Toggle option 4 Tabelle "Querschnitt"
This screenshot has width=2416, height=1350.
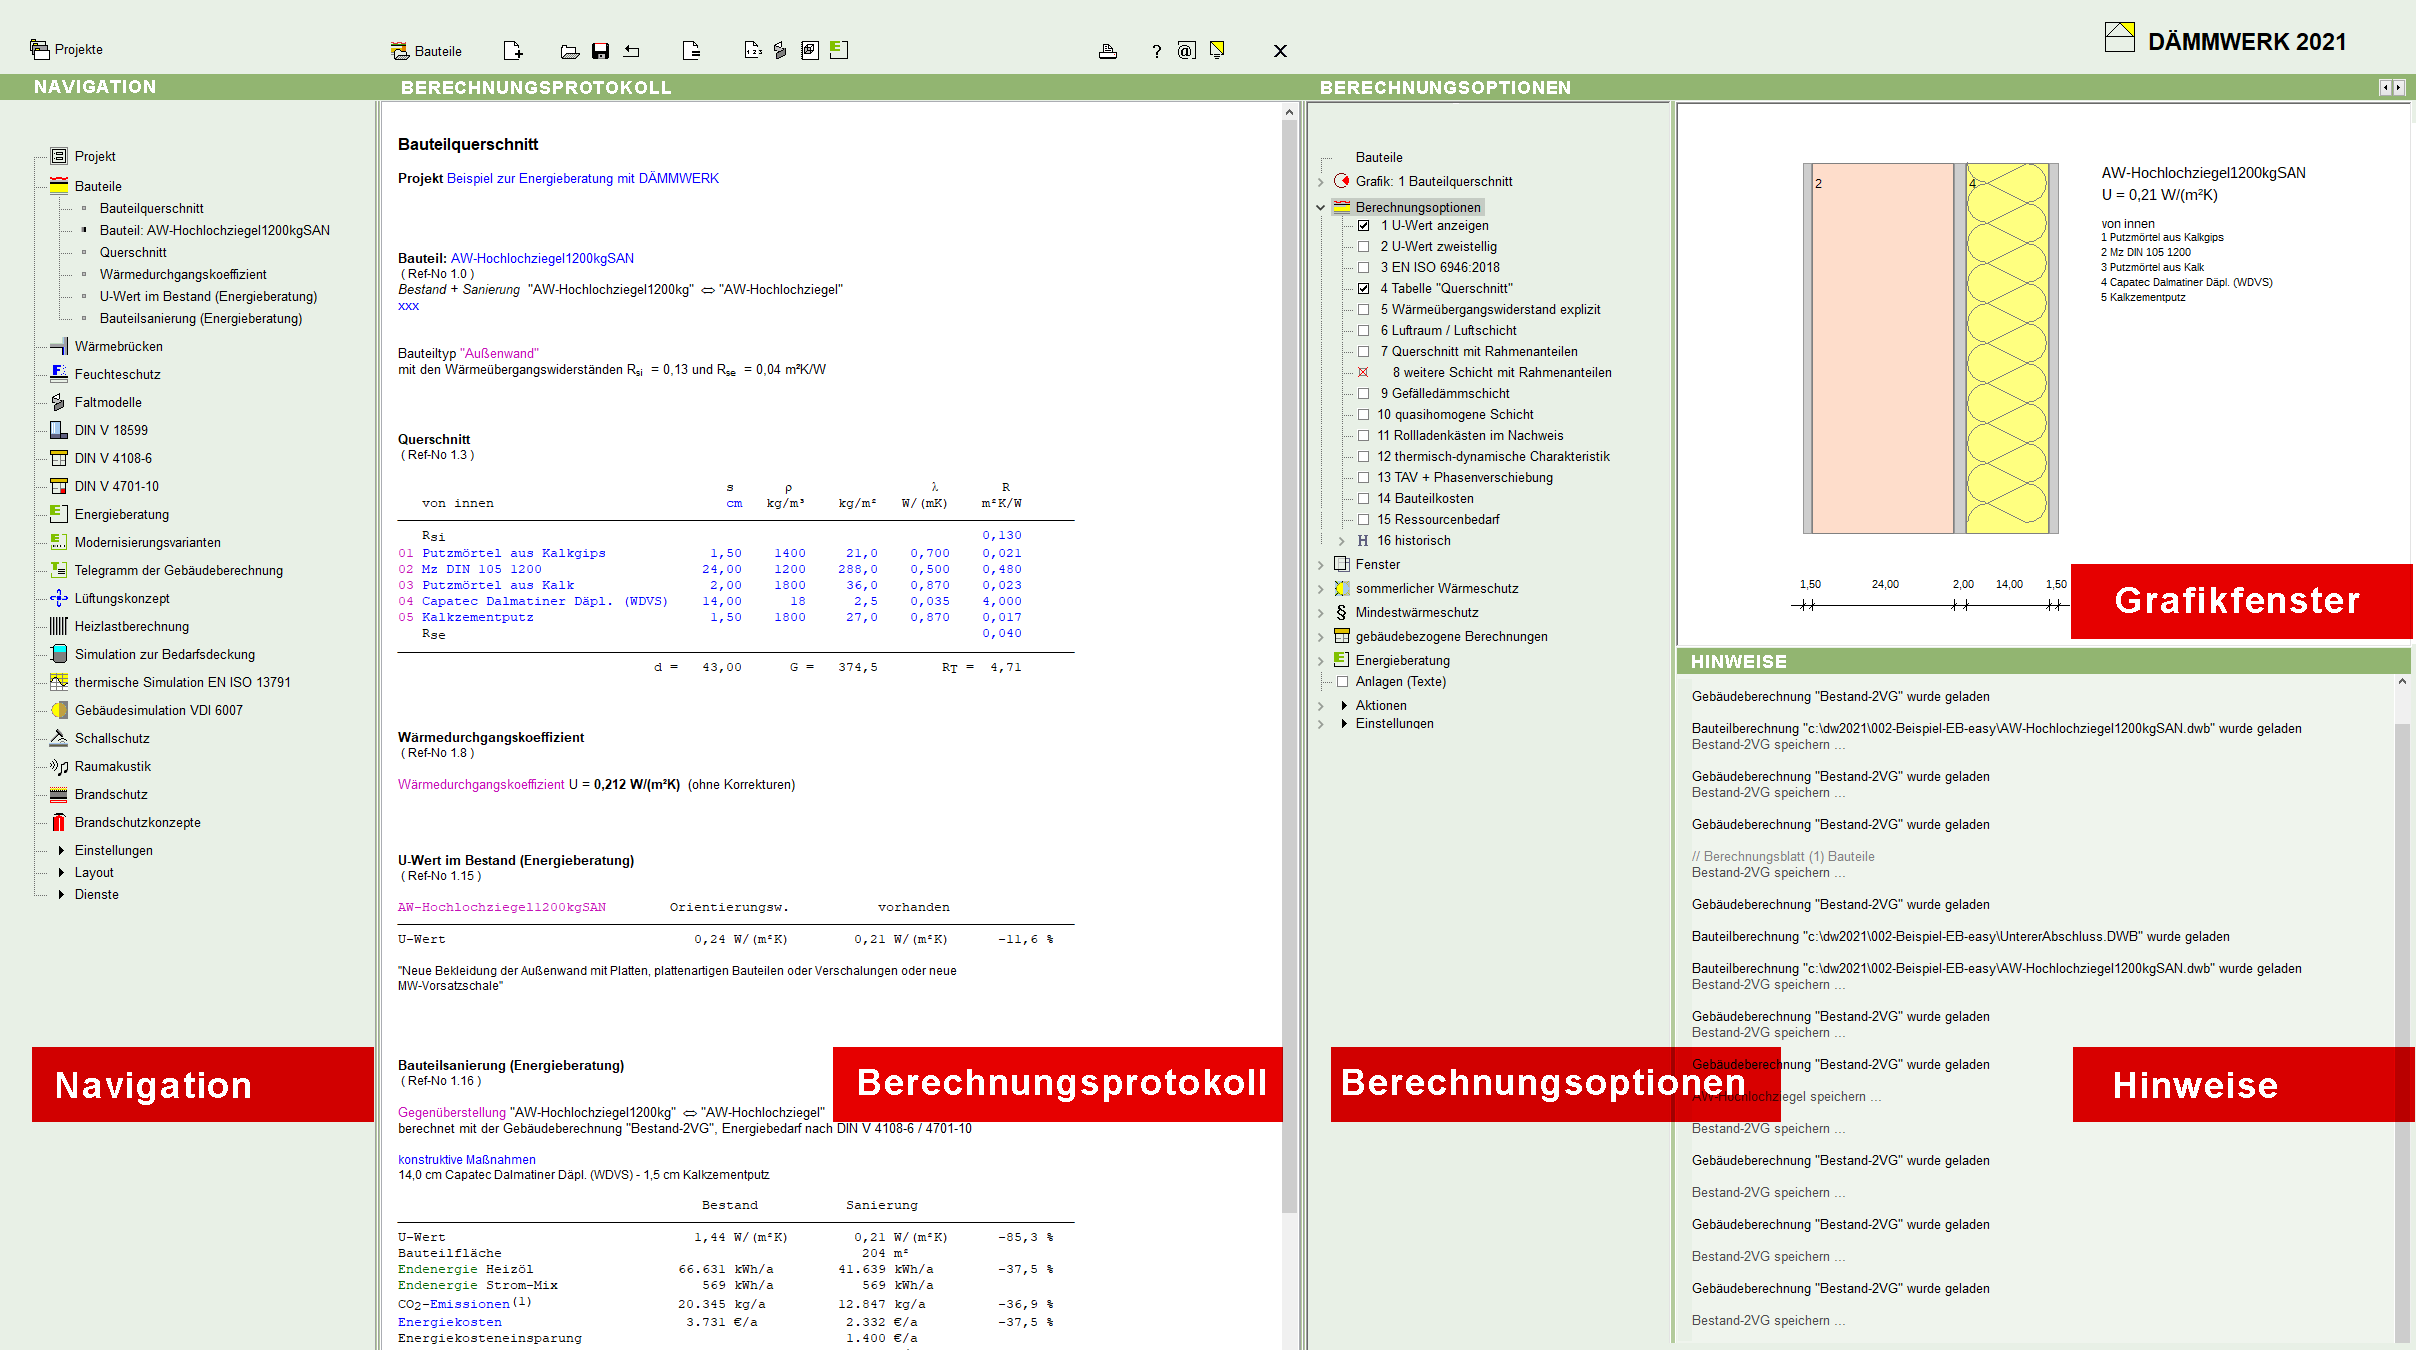click(x=1363, y=289)
